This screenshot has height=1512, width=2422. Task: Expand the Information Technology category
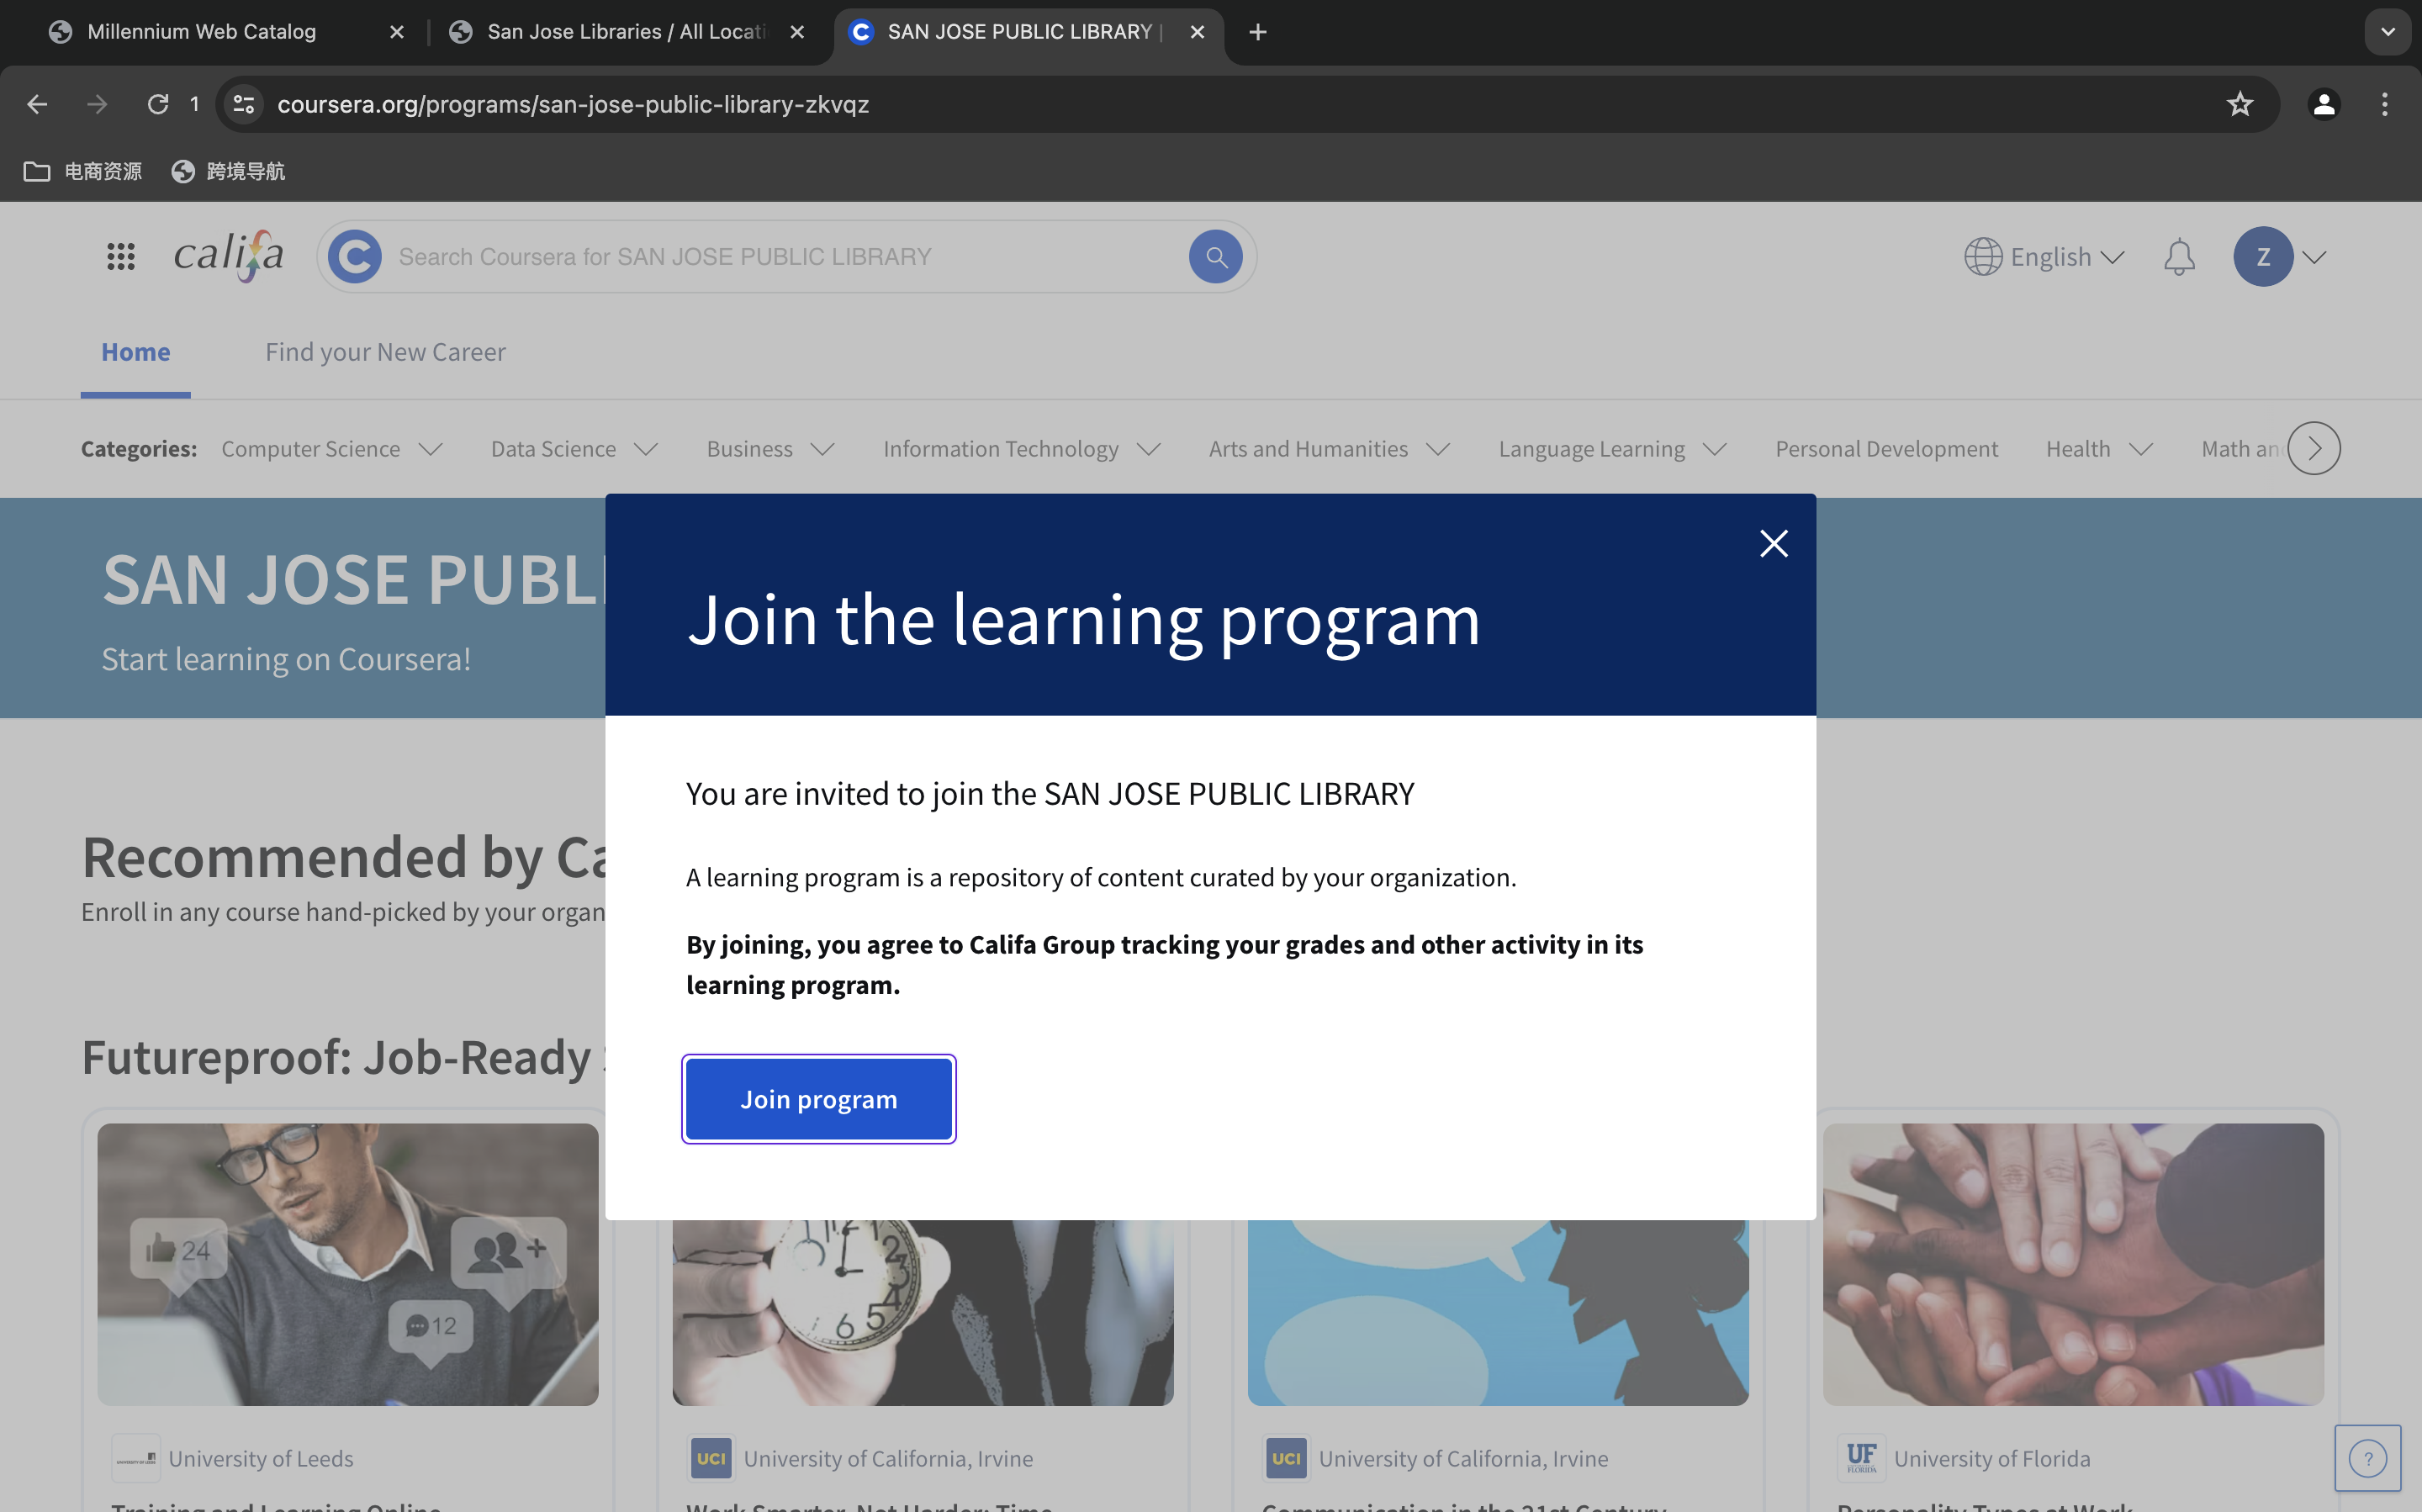tap(1021, 449)
